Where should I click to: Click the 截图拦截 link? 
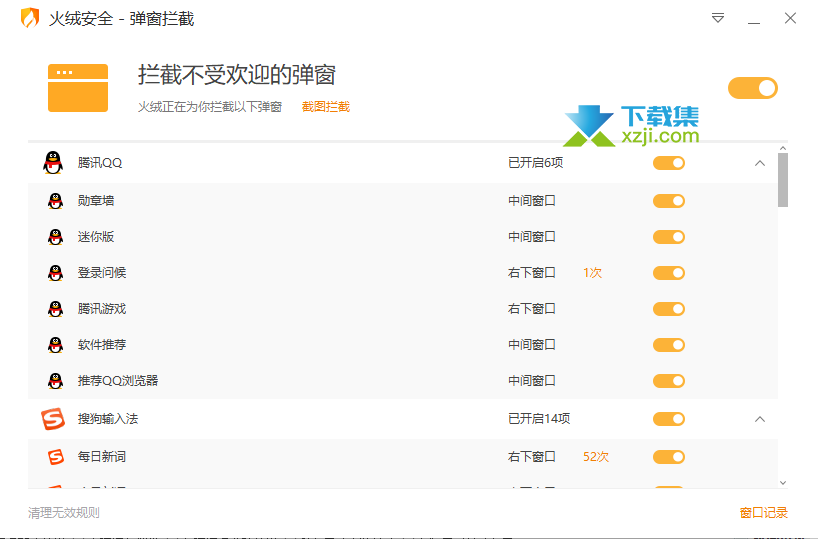[326, 107]
